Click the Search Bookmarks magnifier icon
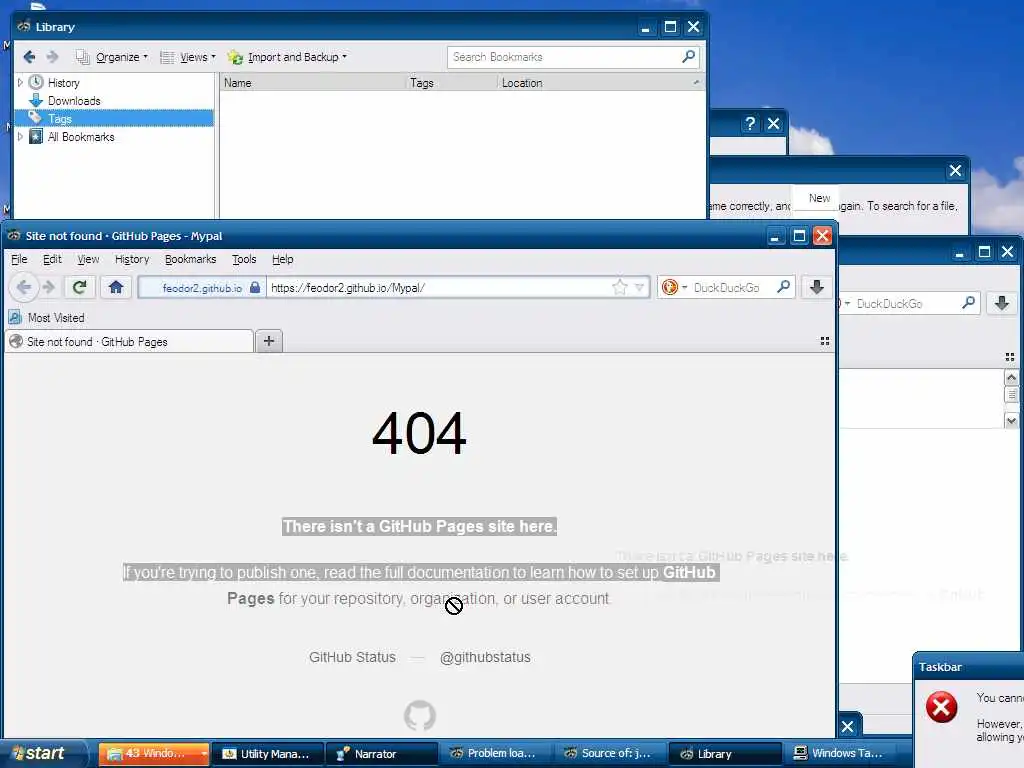1024x768 pixels. 688,57
